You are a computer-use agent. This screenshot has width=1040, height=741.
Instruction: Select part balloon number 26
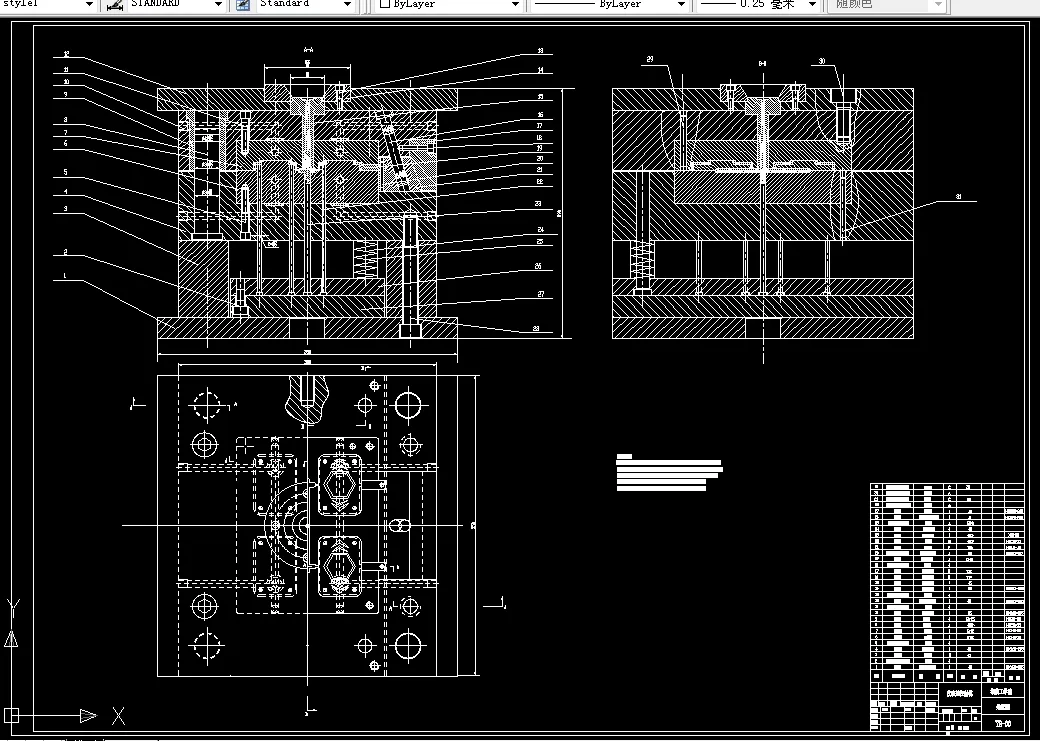click(x=538, y=266)
